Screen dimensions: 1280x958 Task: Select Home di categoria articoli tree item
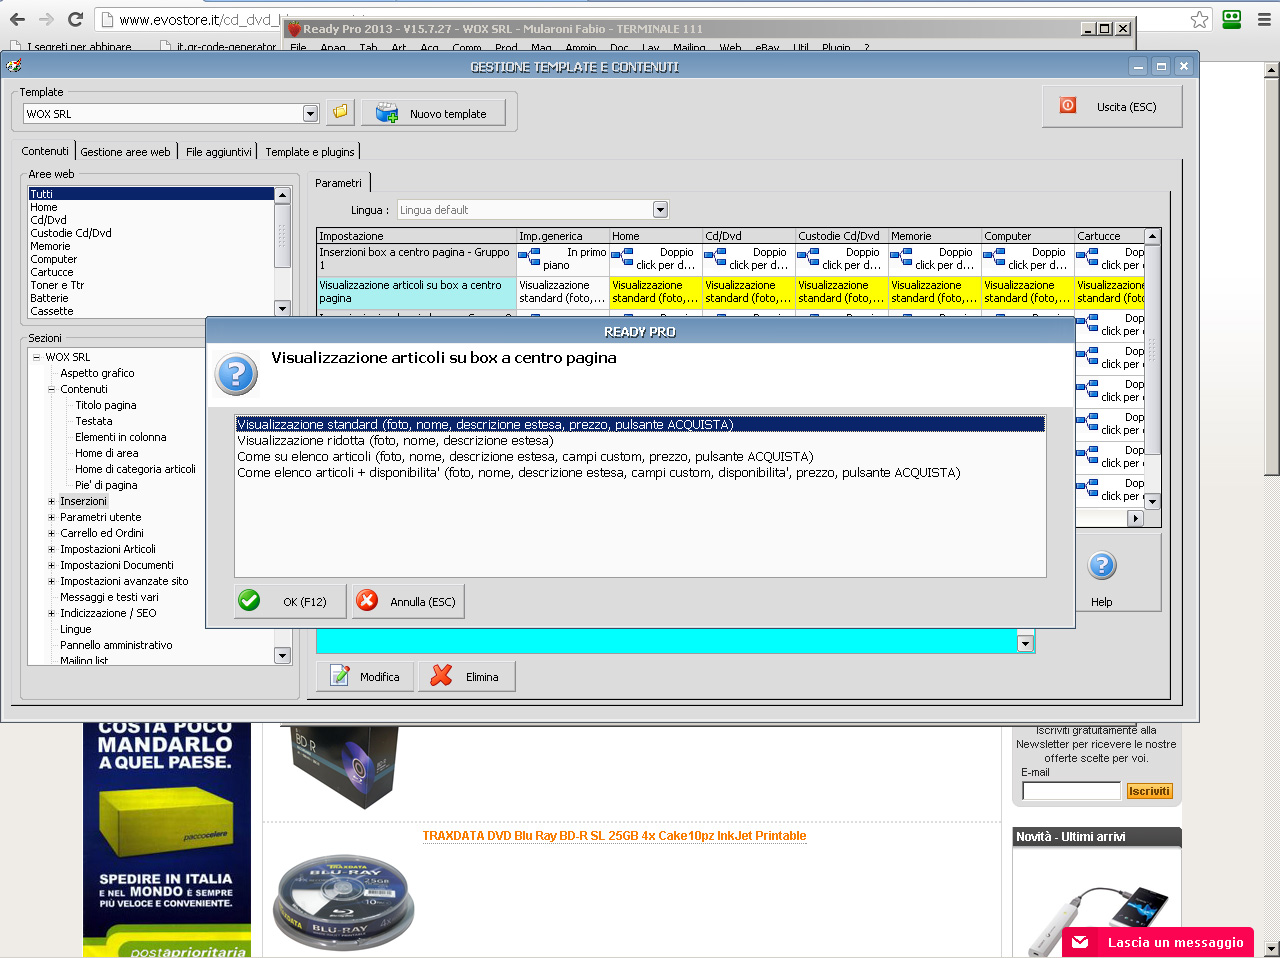point(135,469)
